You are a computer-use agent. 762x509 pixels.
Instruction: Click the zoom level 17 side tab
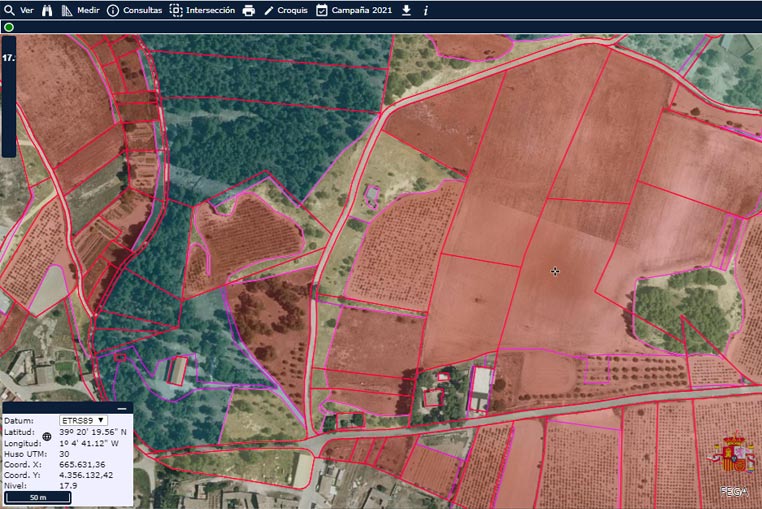pos(7,58)
